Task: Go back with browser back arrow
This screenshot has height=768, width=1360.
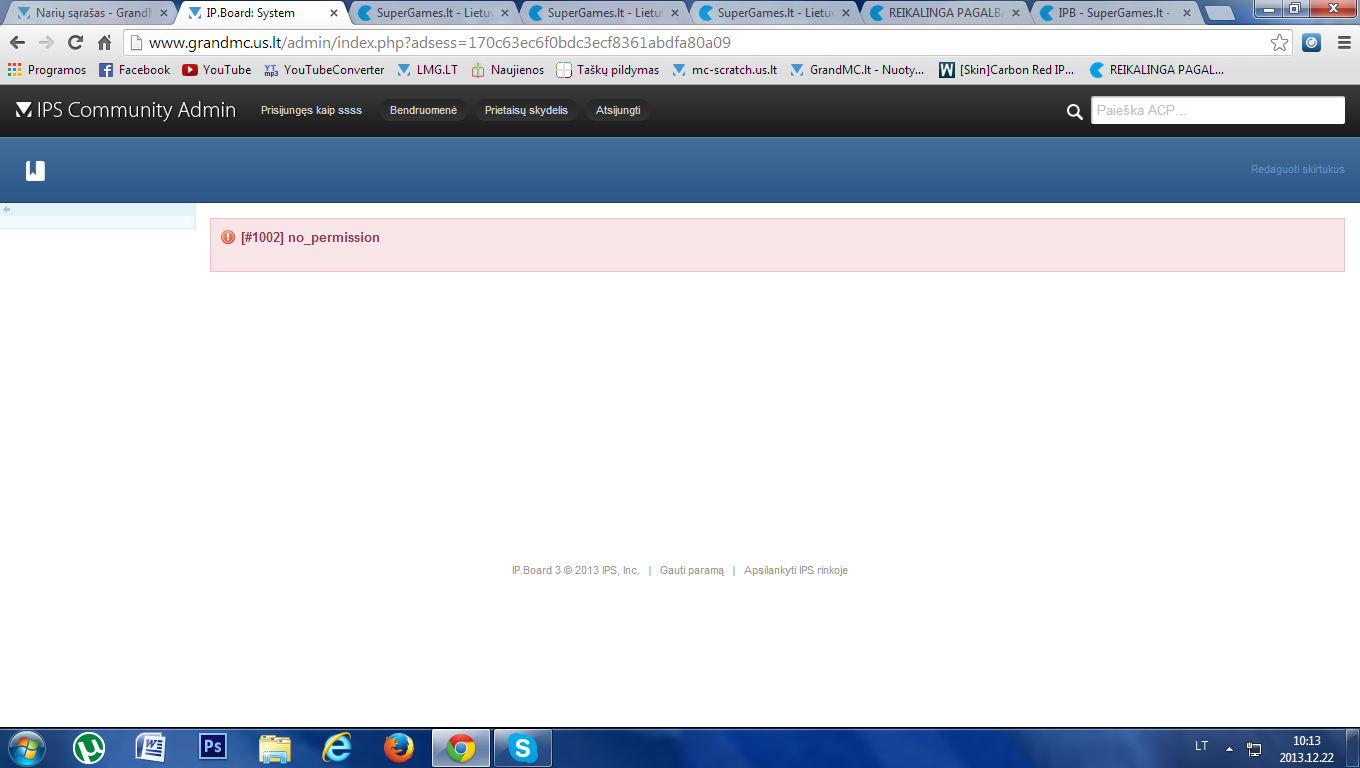Action: [x=17, y=43]
